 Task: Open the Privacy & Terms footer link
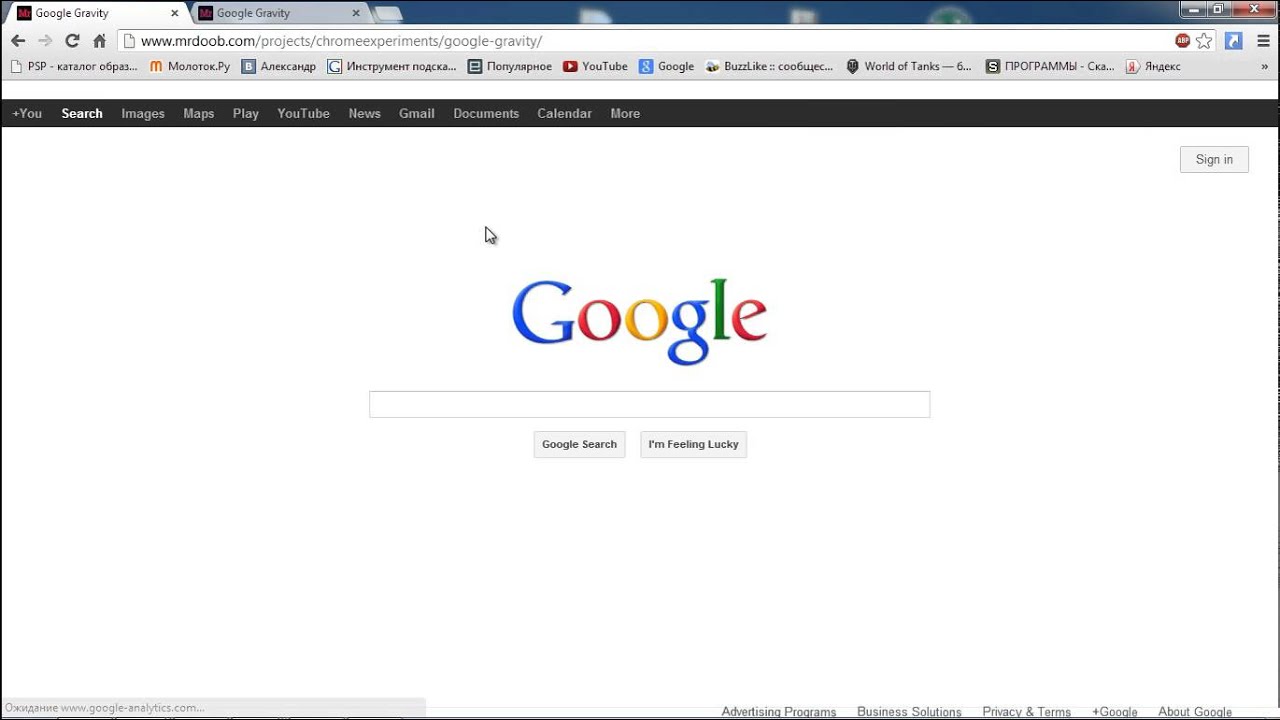[1027, 712]
